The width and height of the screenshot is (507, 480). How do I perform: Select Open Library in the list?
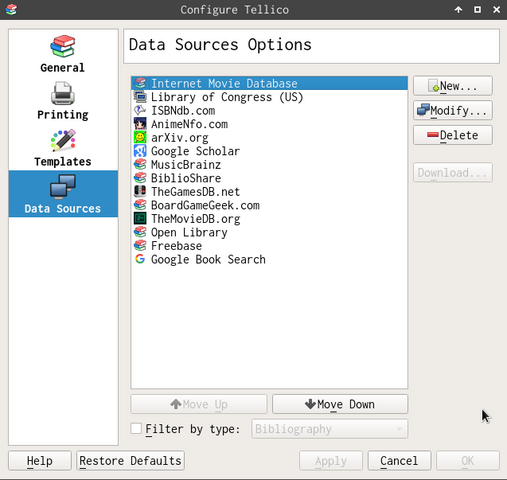189,232
